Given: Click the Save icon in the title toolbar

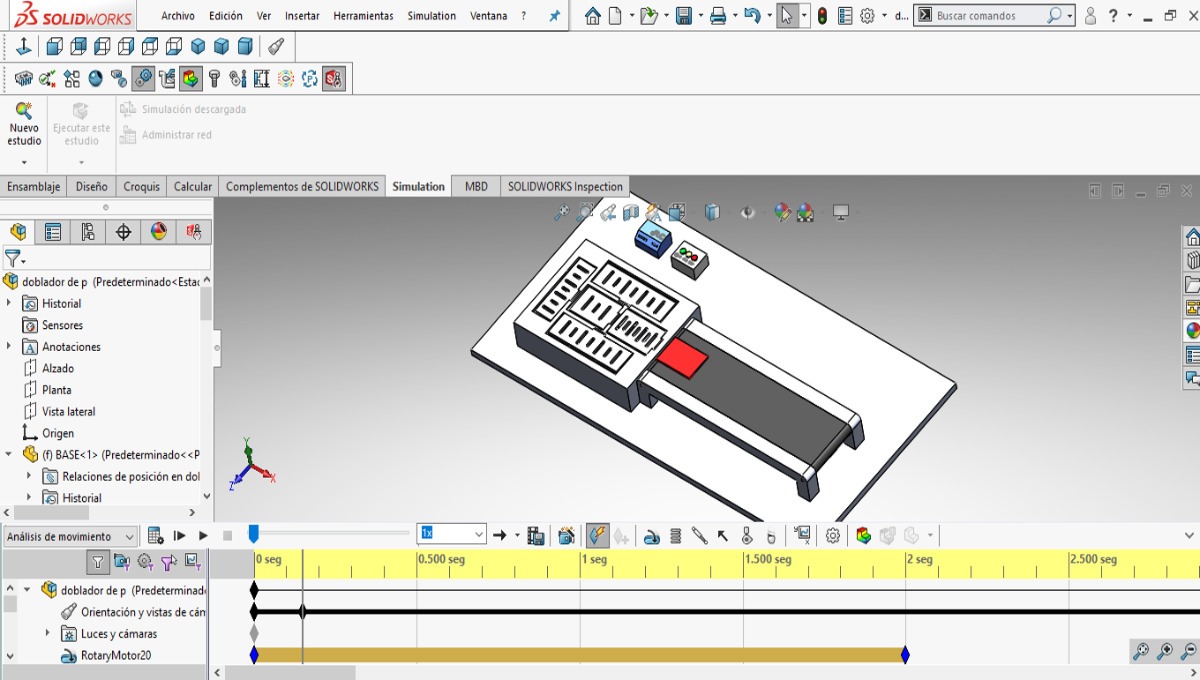Looking at the screenshot, I should pyautogui.click(x=683, y=16).
